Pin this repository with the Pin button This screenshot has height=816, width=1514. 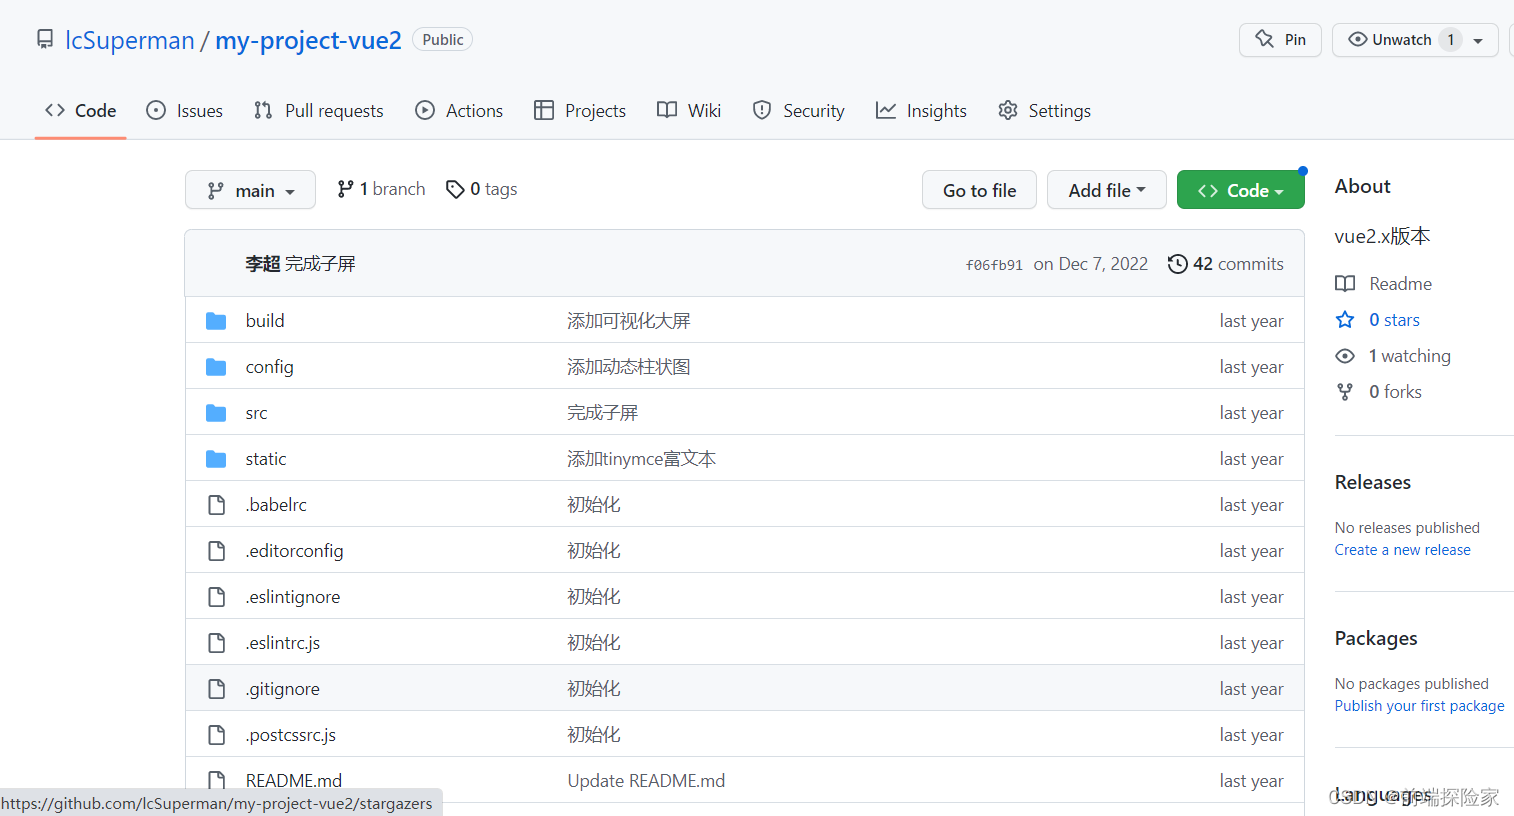(x=1280, y=40)
